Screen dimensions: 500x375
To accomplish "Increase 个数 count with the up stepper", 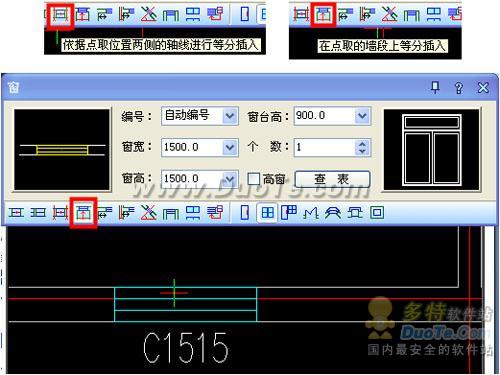I will (362, 144).
